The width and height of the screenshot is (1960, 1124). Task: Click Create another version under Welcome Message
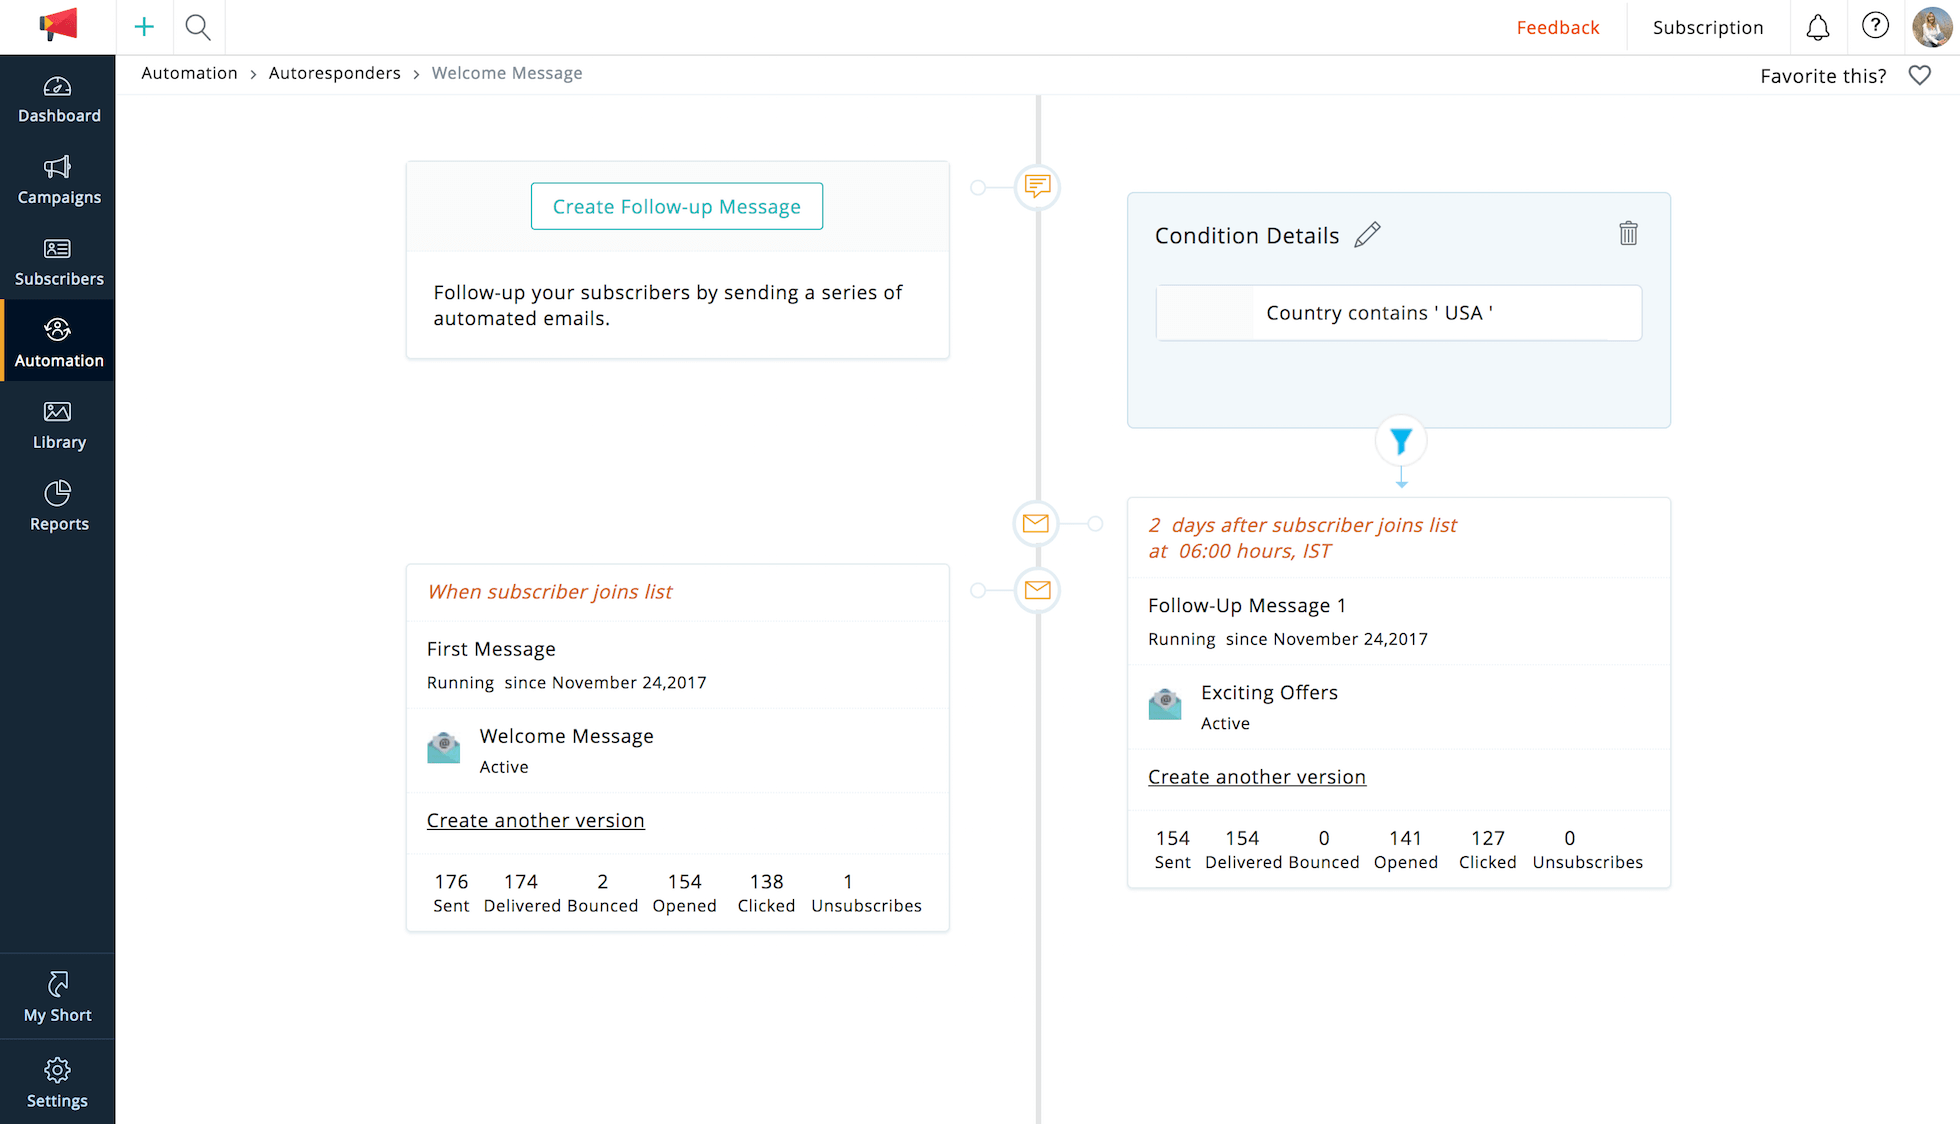pos(535,820)
